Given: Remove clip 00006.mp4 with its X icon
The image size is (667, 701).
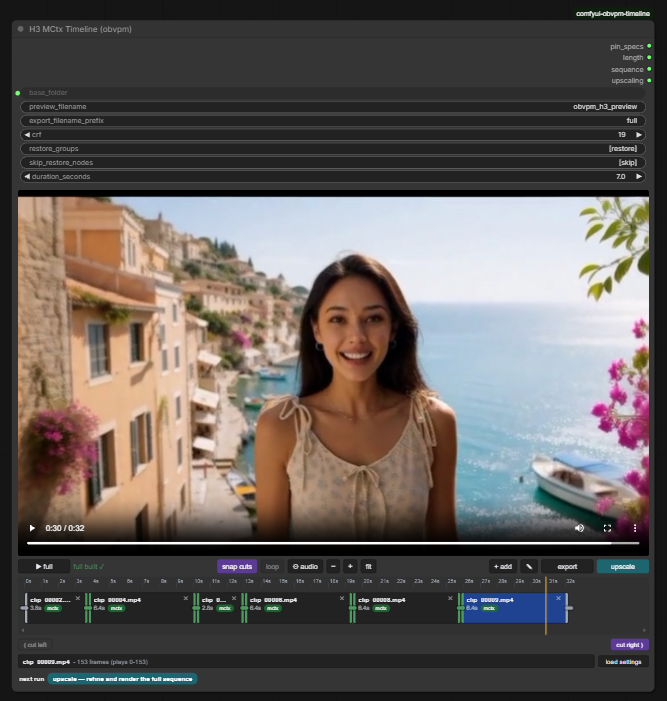Looking at the screenshot, I should pyautogui.click(x=342, y=598).
